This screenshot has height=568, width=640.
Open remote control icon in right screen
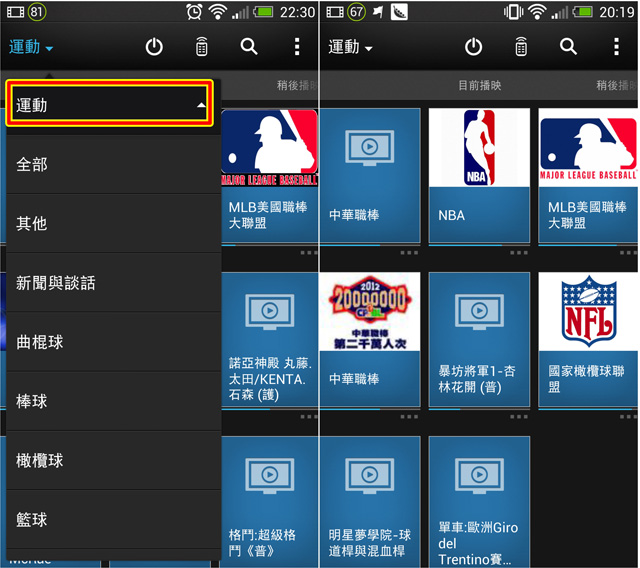(521, 47)
